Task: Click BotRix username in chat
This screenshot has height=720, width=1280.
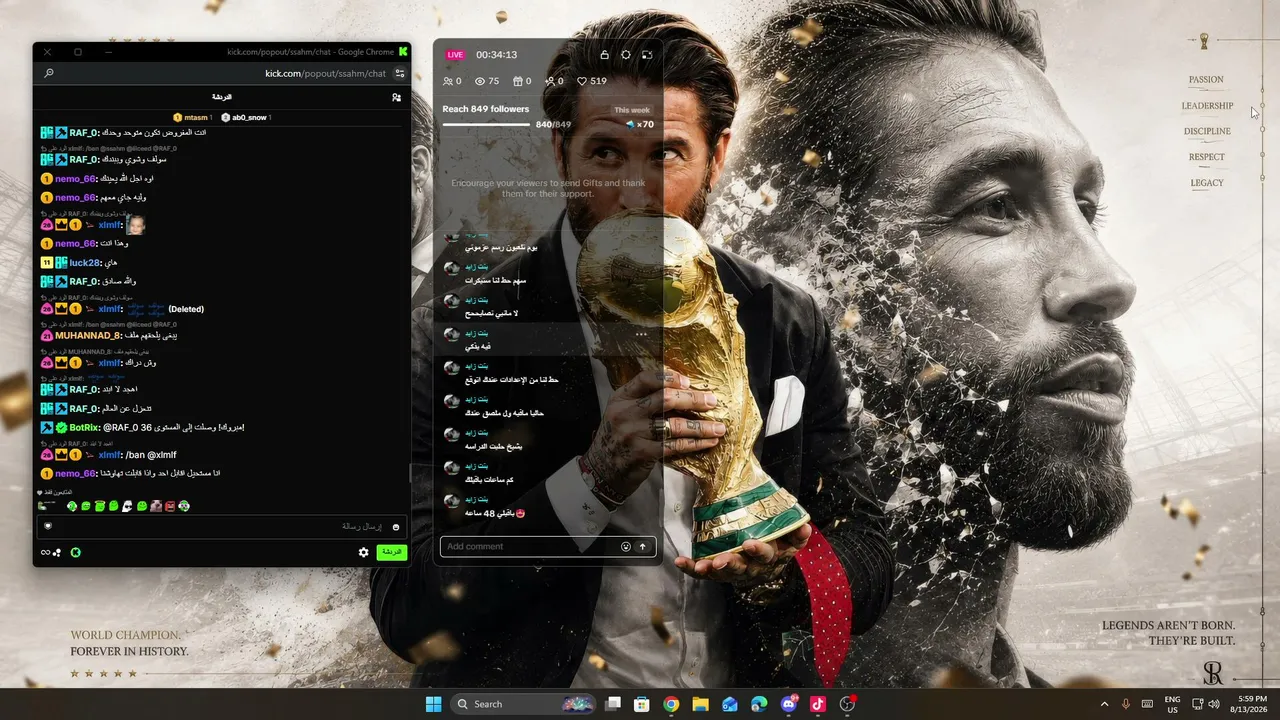Action: pos(84,428)
